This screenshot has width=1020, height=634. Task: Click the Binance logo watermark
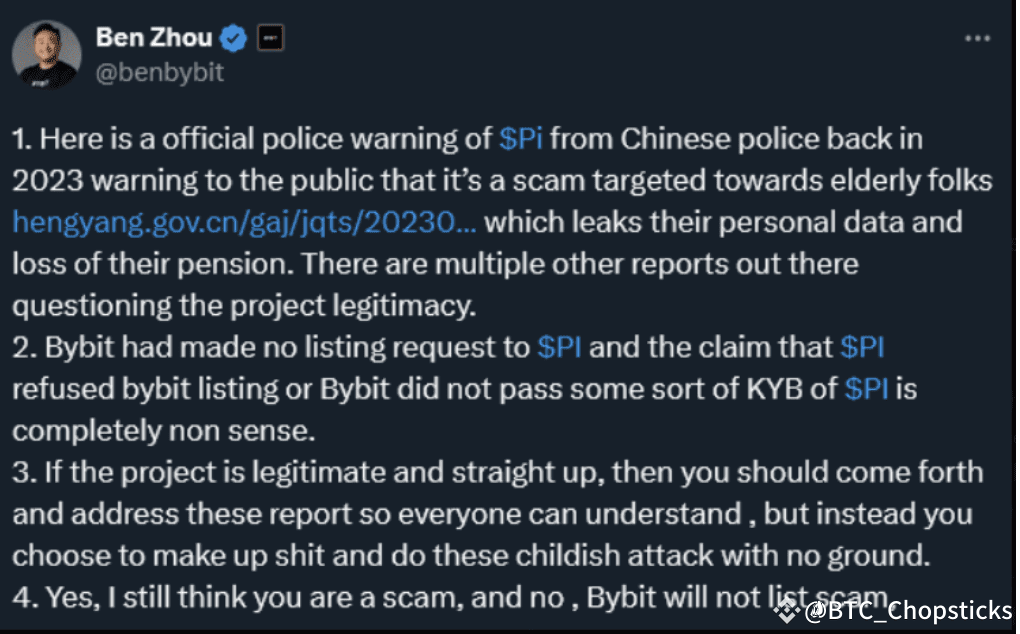[x=795, y=611]
